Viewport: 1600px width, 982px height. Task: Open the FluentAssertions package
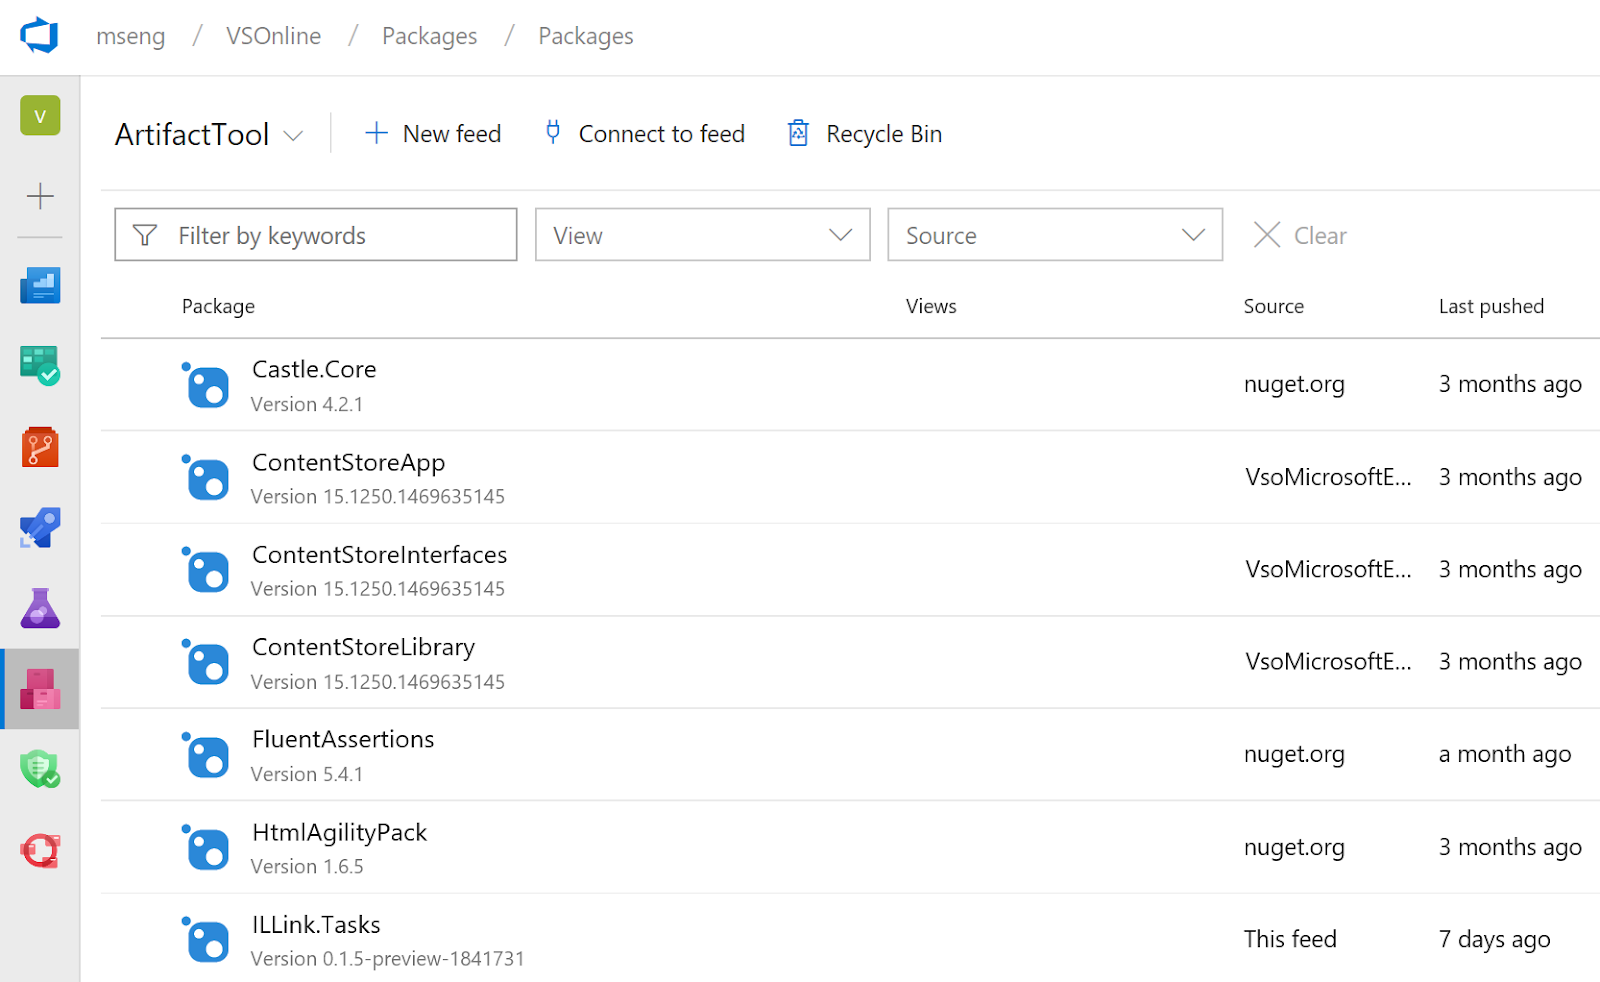click(x=343, y=739)
